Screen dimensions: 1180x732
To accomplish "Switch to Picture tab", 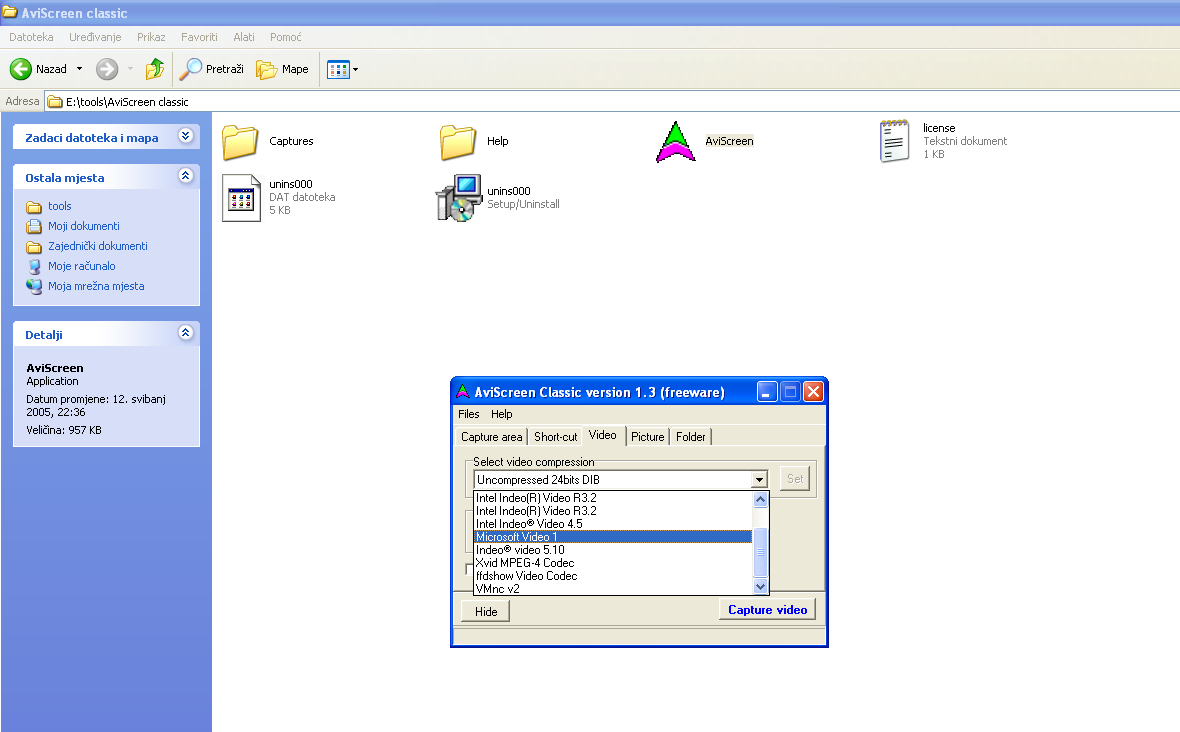I will 648,437.
